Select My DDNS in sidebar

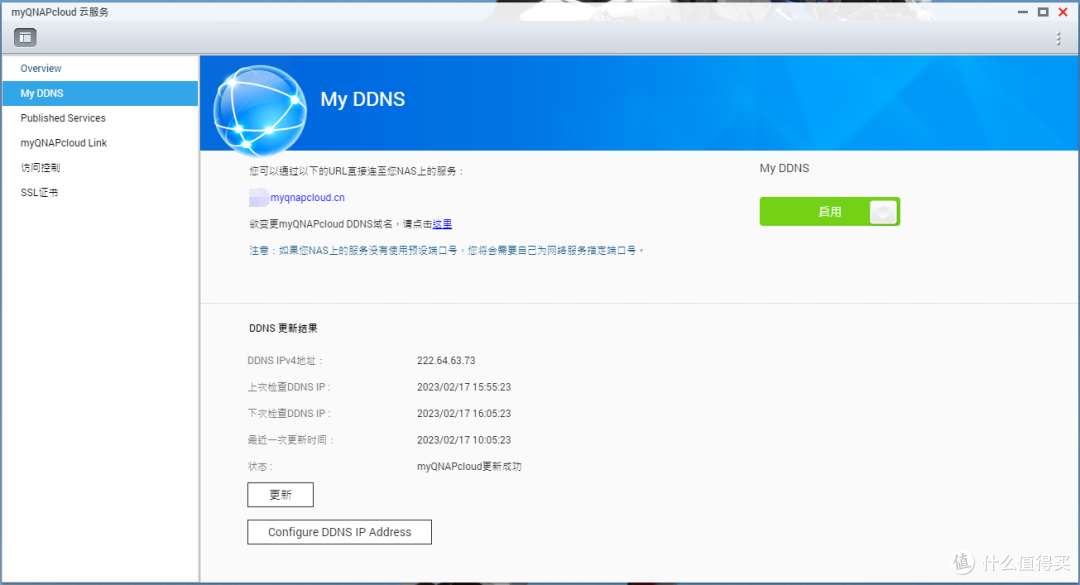[x=100, y=93]
